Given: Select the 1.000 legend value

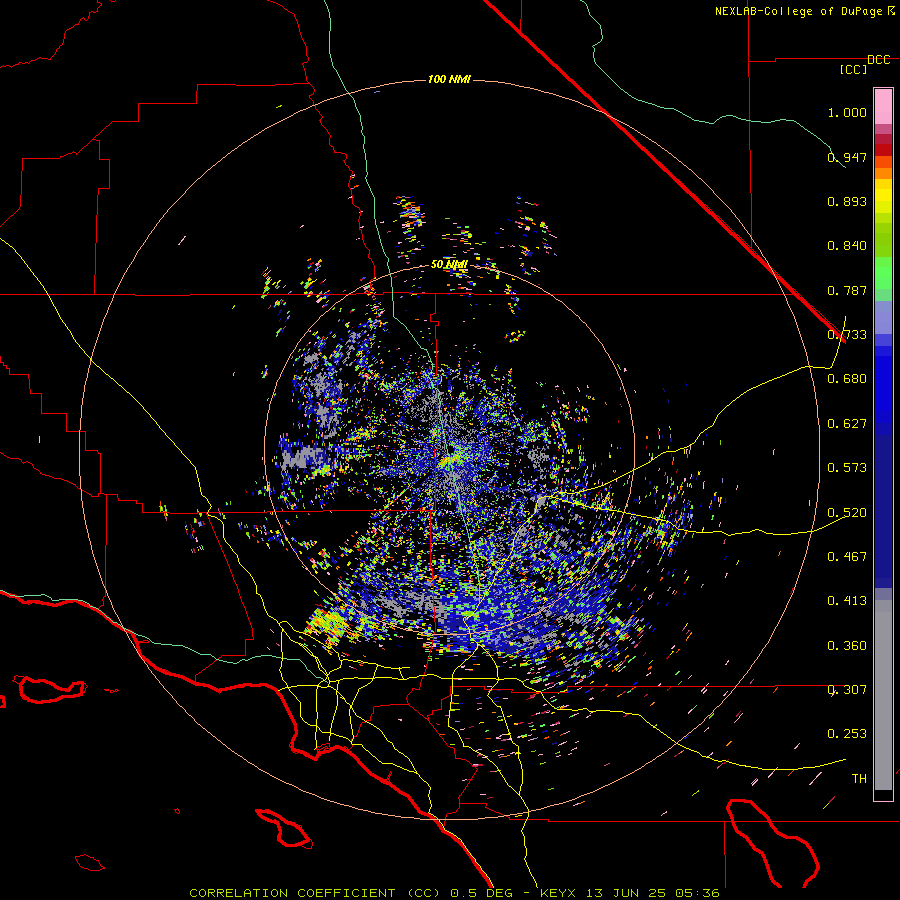Looking at the screenshot, I should [847, 112].
